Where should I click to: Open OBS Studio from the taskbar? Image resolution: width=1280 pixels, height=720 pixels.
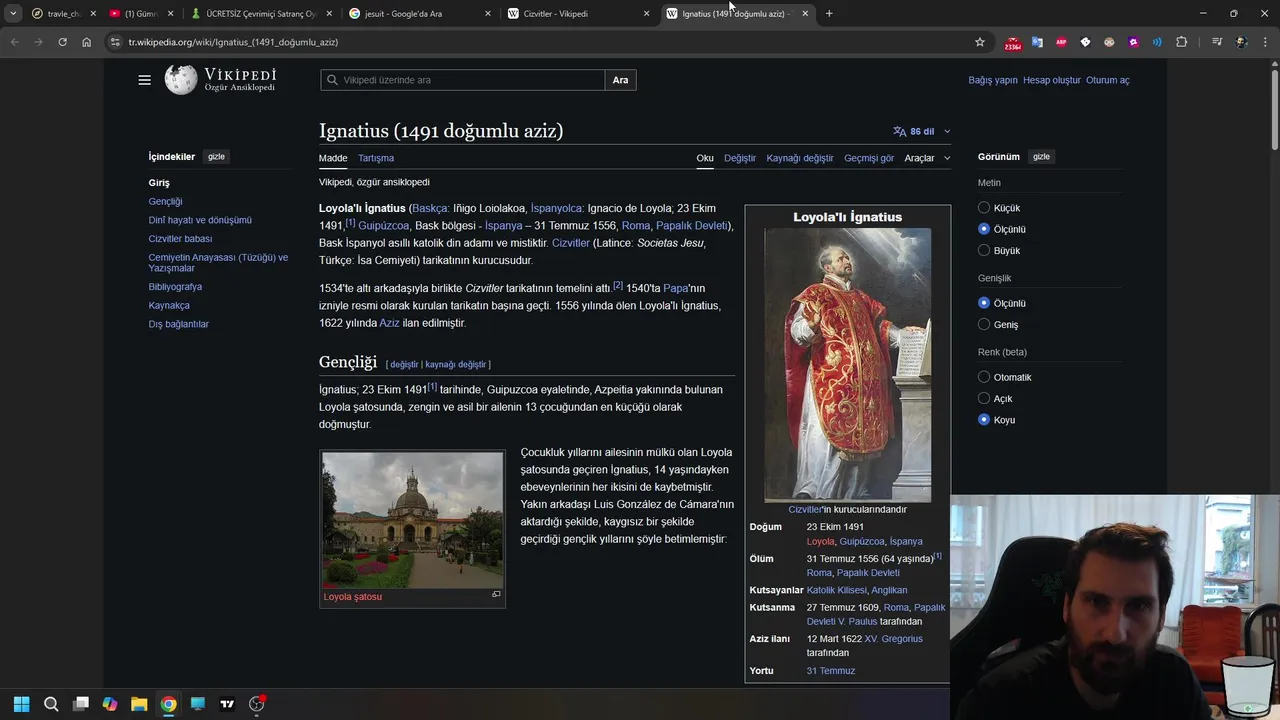tap(257, 704)
